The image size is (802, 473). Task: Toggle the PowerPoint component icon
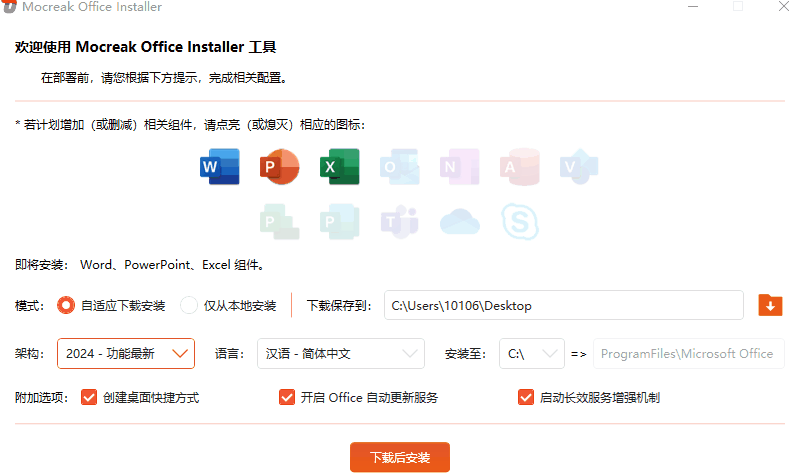click(x=279, y=167)
